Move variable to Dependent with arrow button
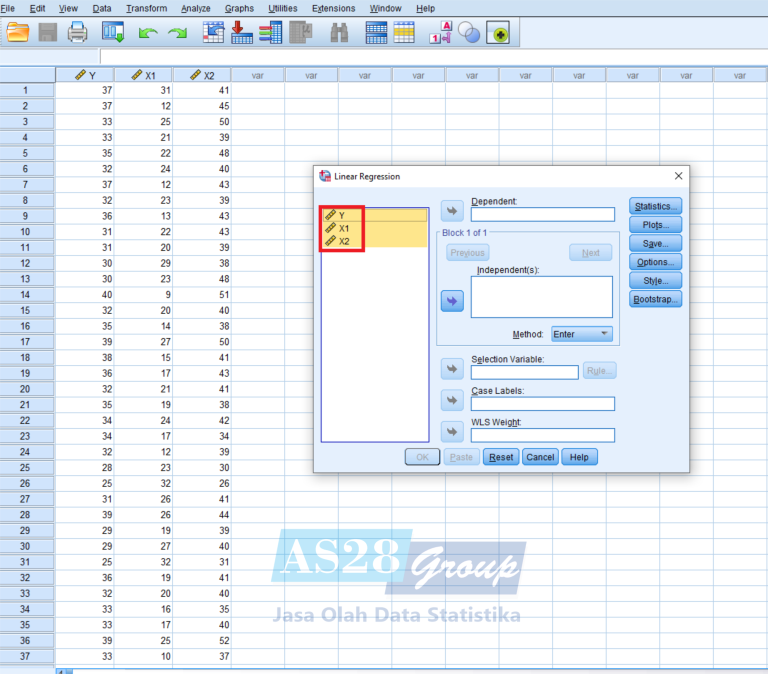The image size is (768, 674). (x=452, y=211)
